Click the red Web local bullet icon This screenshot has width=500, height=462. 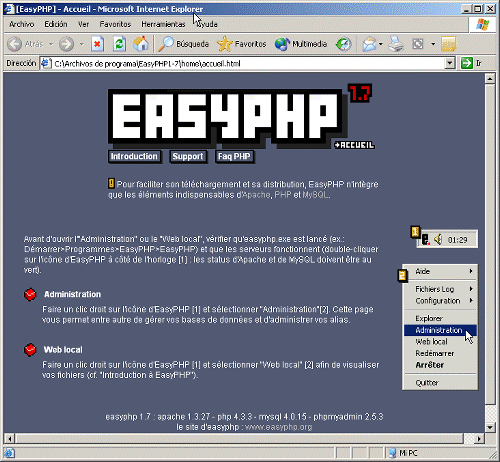pyautogui.click(x=30, y=350)
